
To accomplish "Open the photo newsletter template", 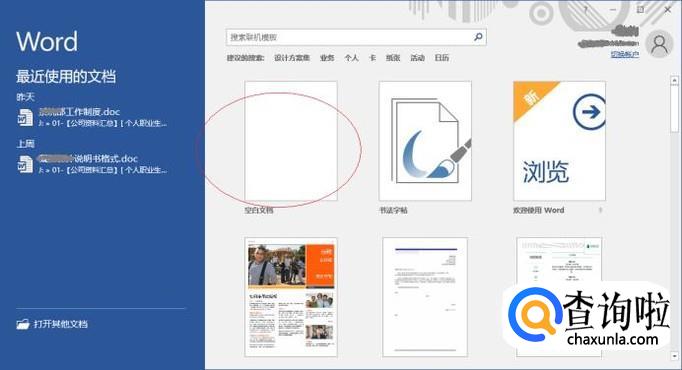I will tap(291, 297).
